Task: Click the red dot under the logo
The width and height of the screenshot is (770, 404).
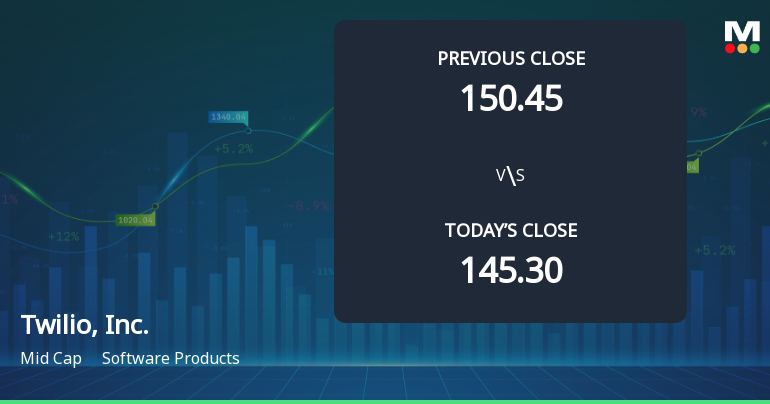Action: click(x=729, y=47)
